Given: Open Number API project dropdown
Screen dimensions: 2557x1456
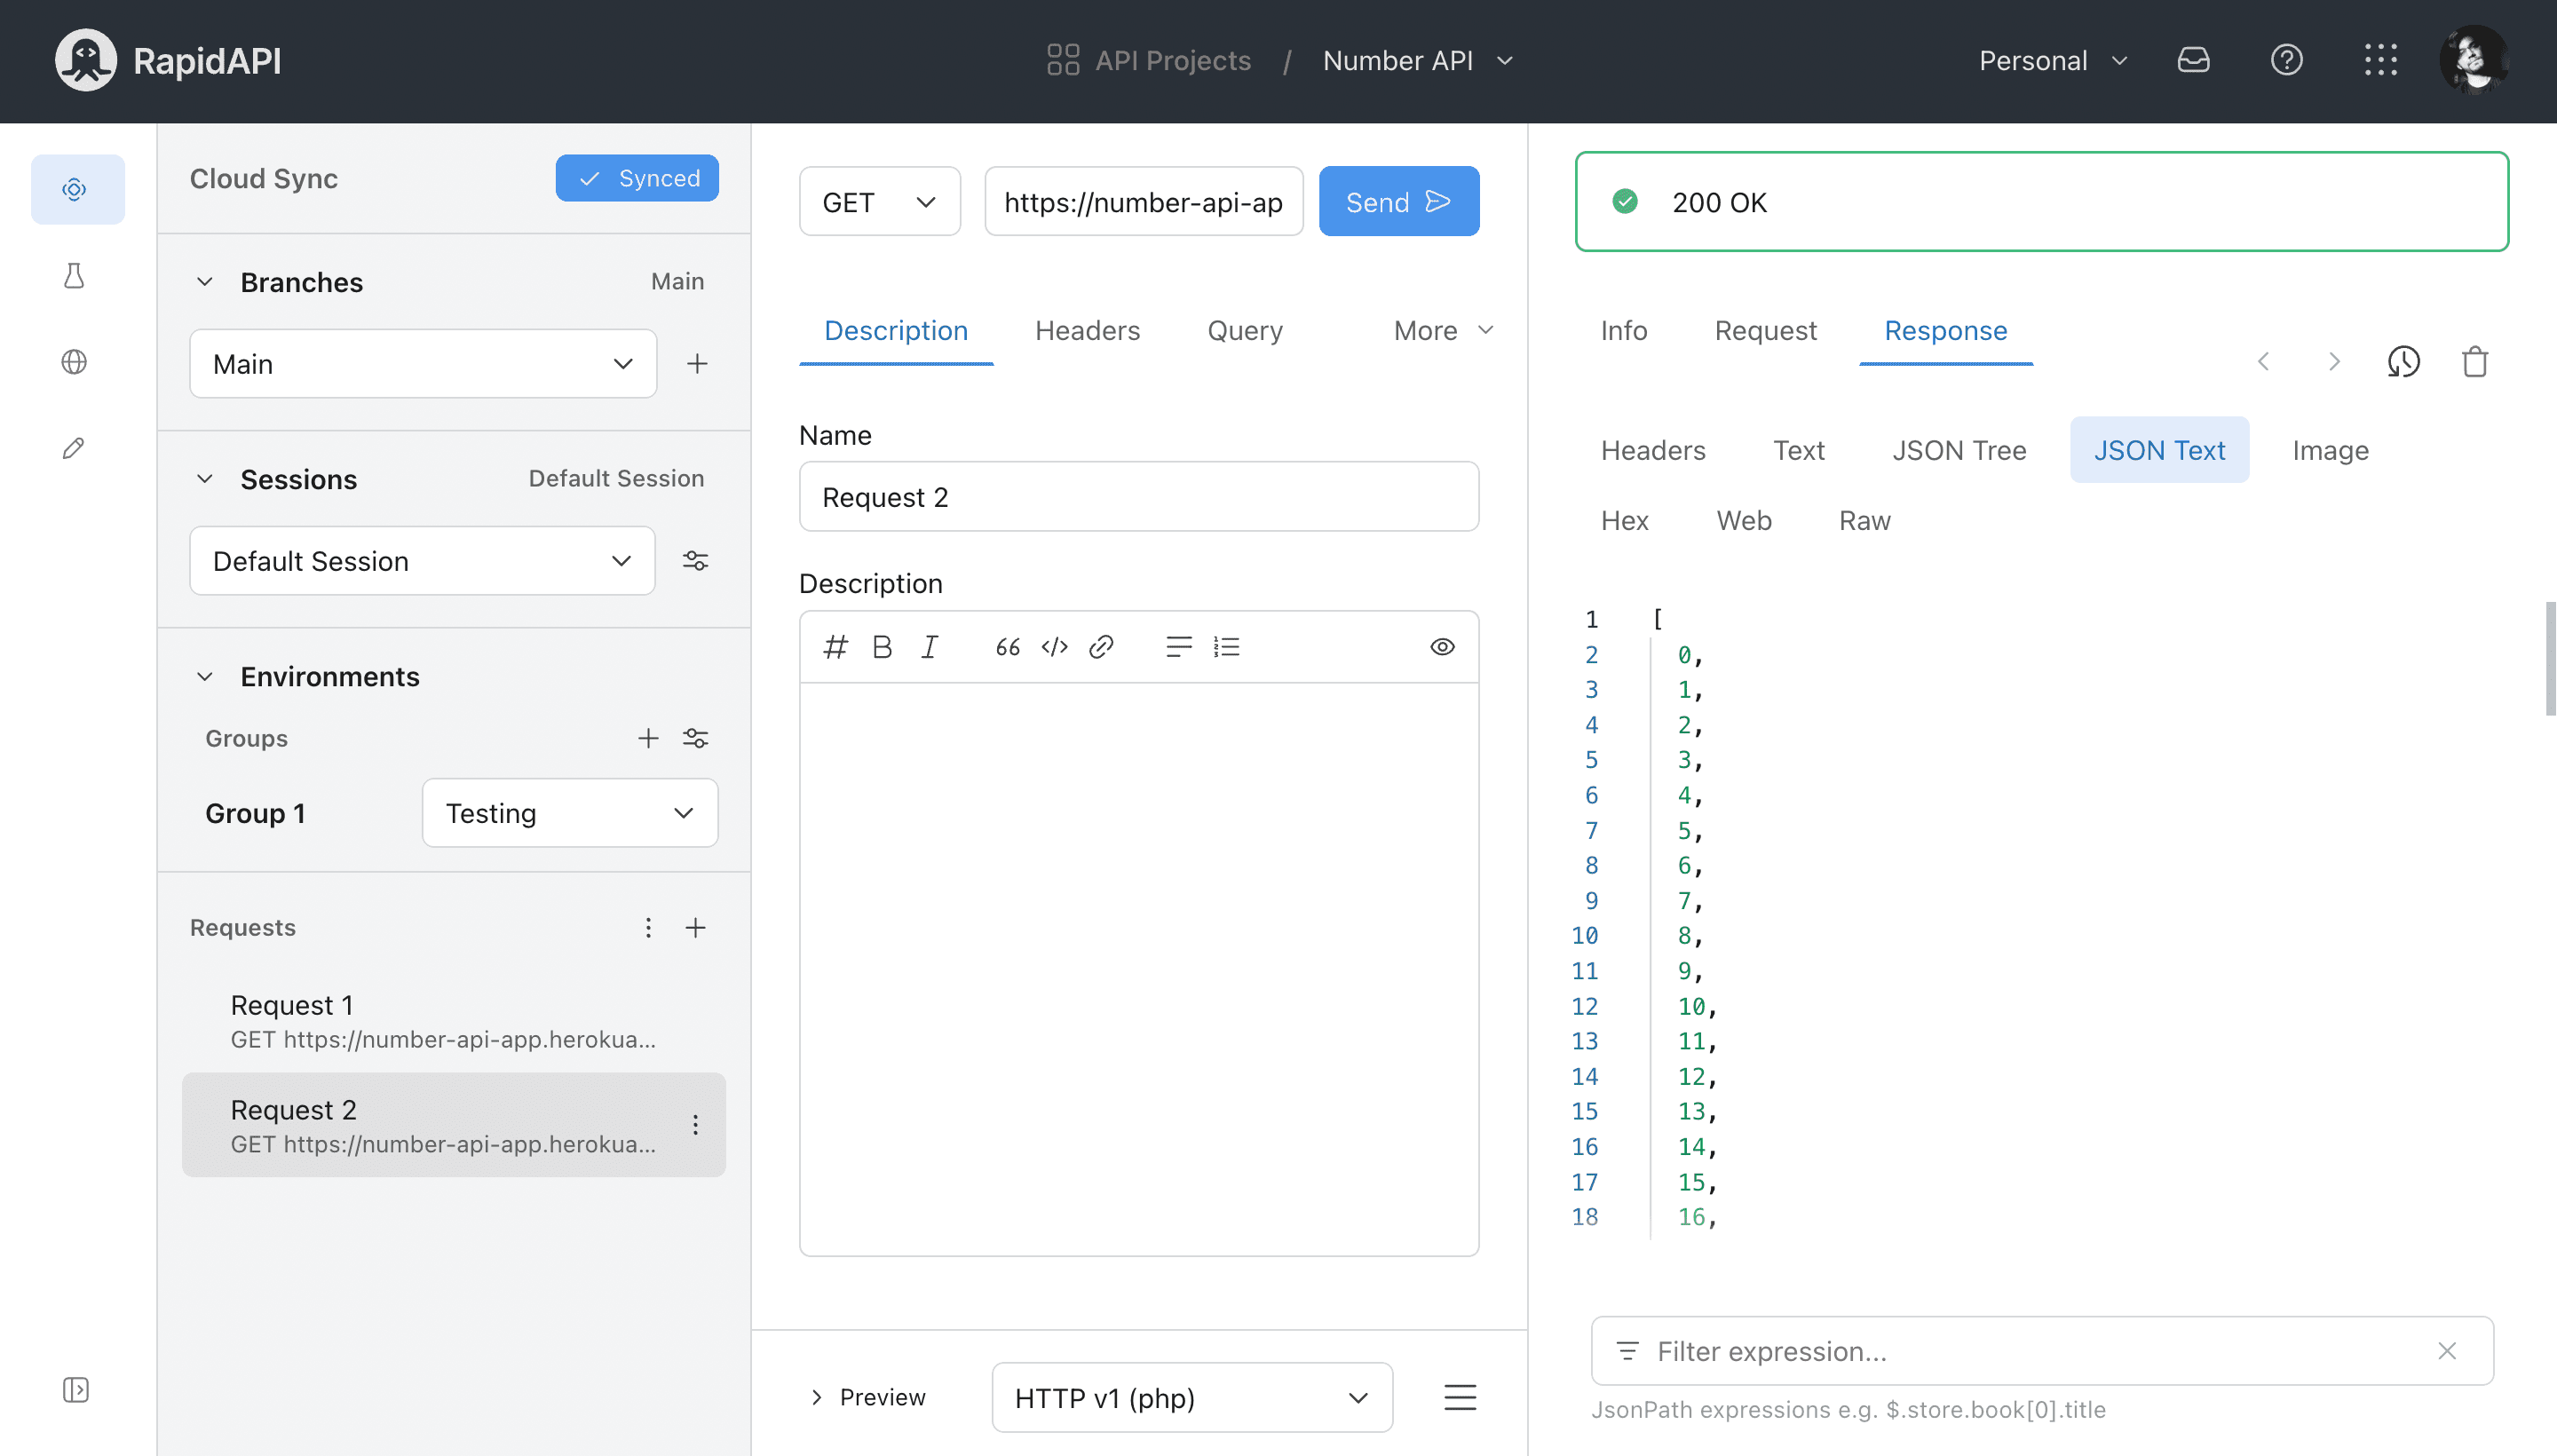Looking at the screenshot, I should pos(1418,61).
